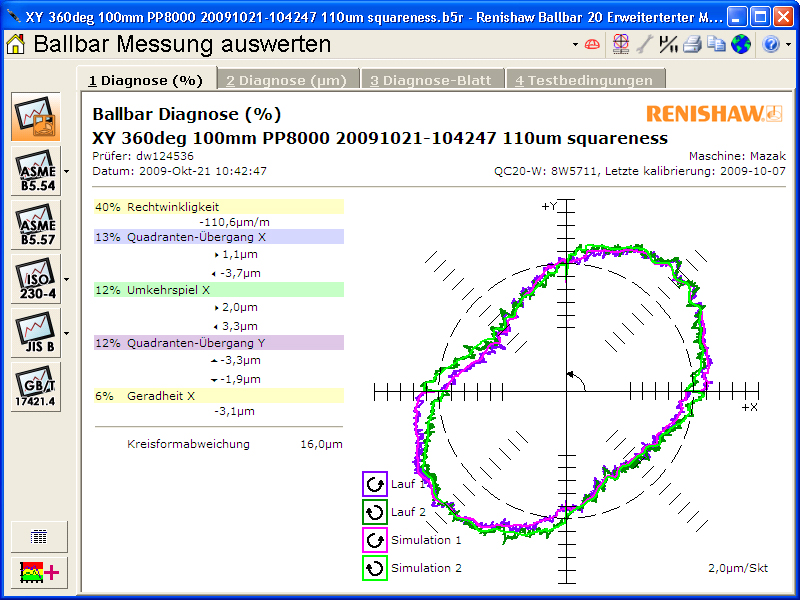Expand the ISO 230-4 dropdown arrow

(66, 279)
